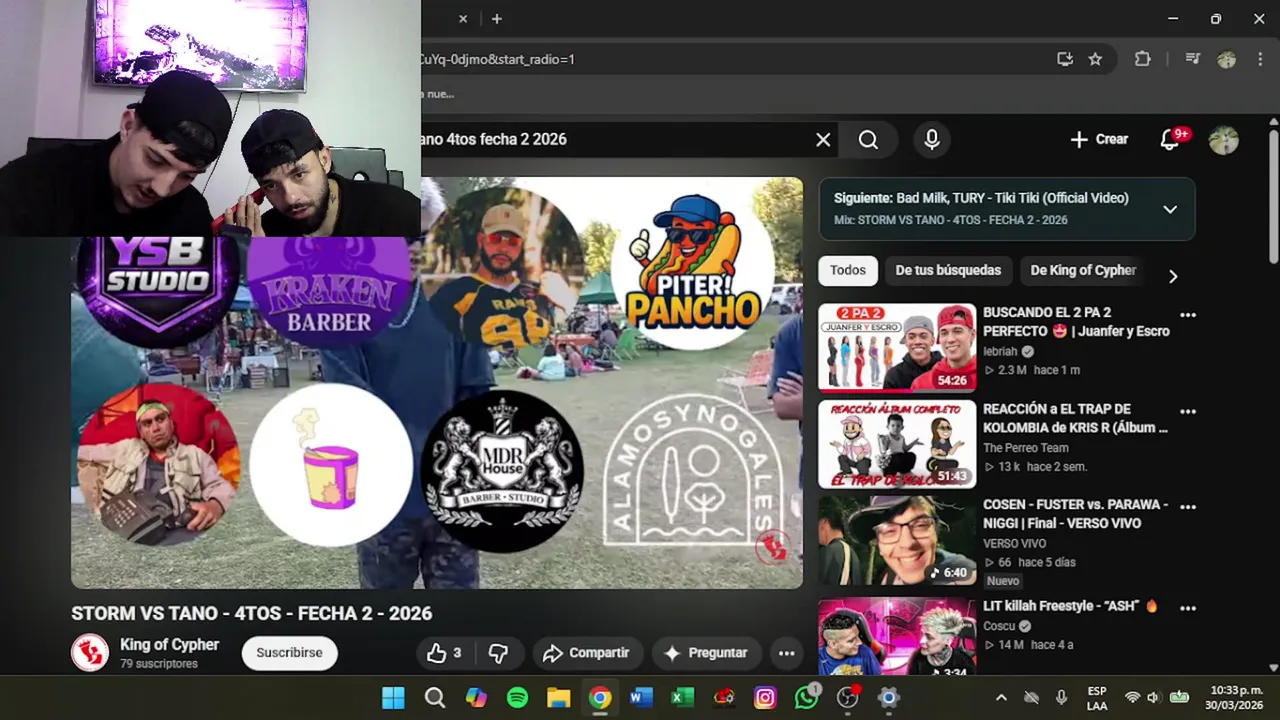
Task: Open Windows taskbar search
Action: pos(435,698)
